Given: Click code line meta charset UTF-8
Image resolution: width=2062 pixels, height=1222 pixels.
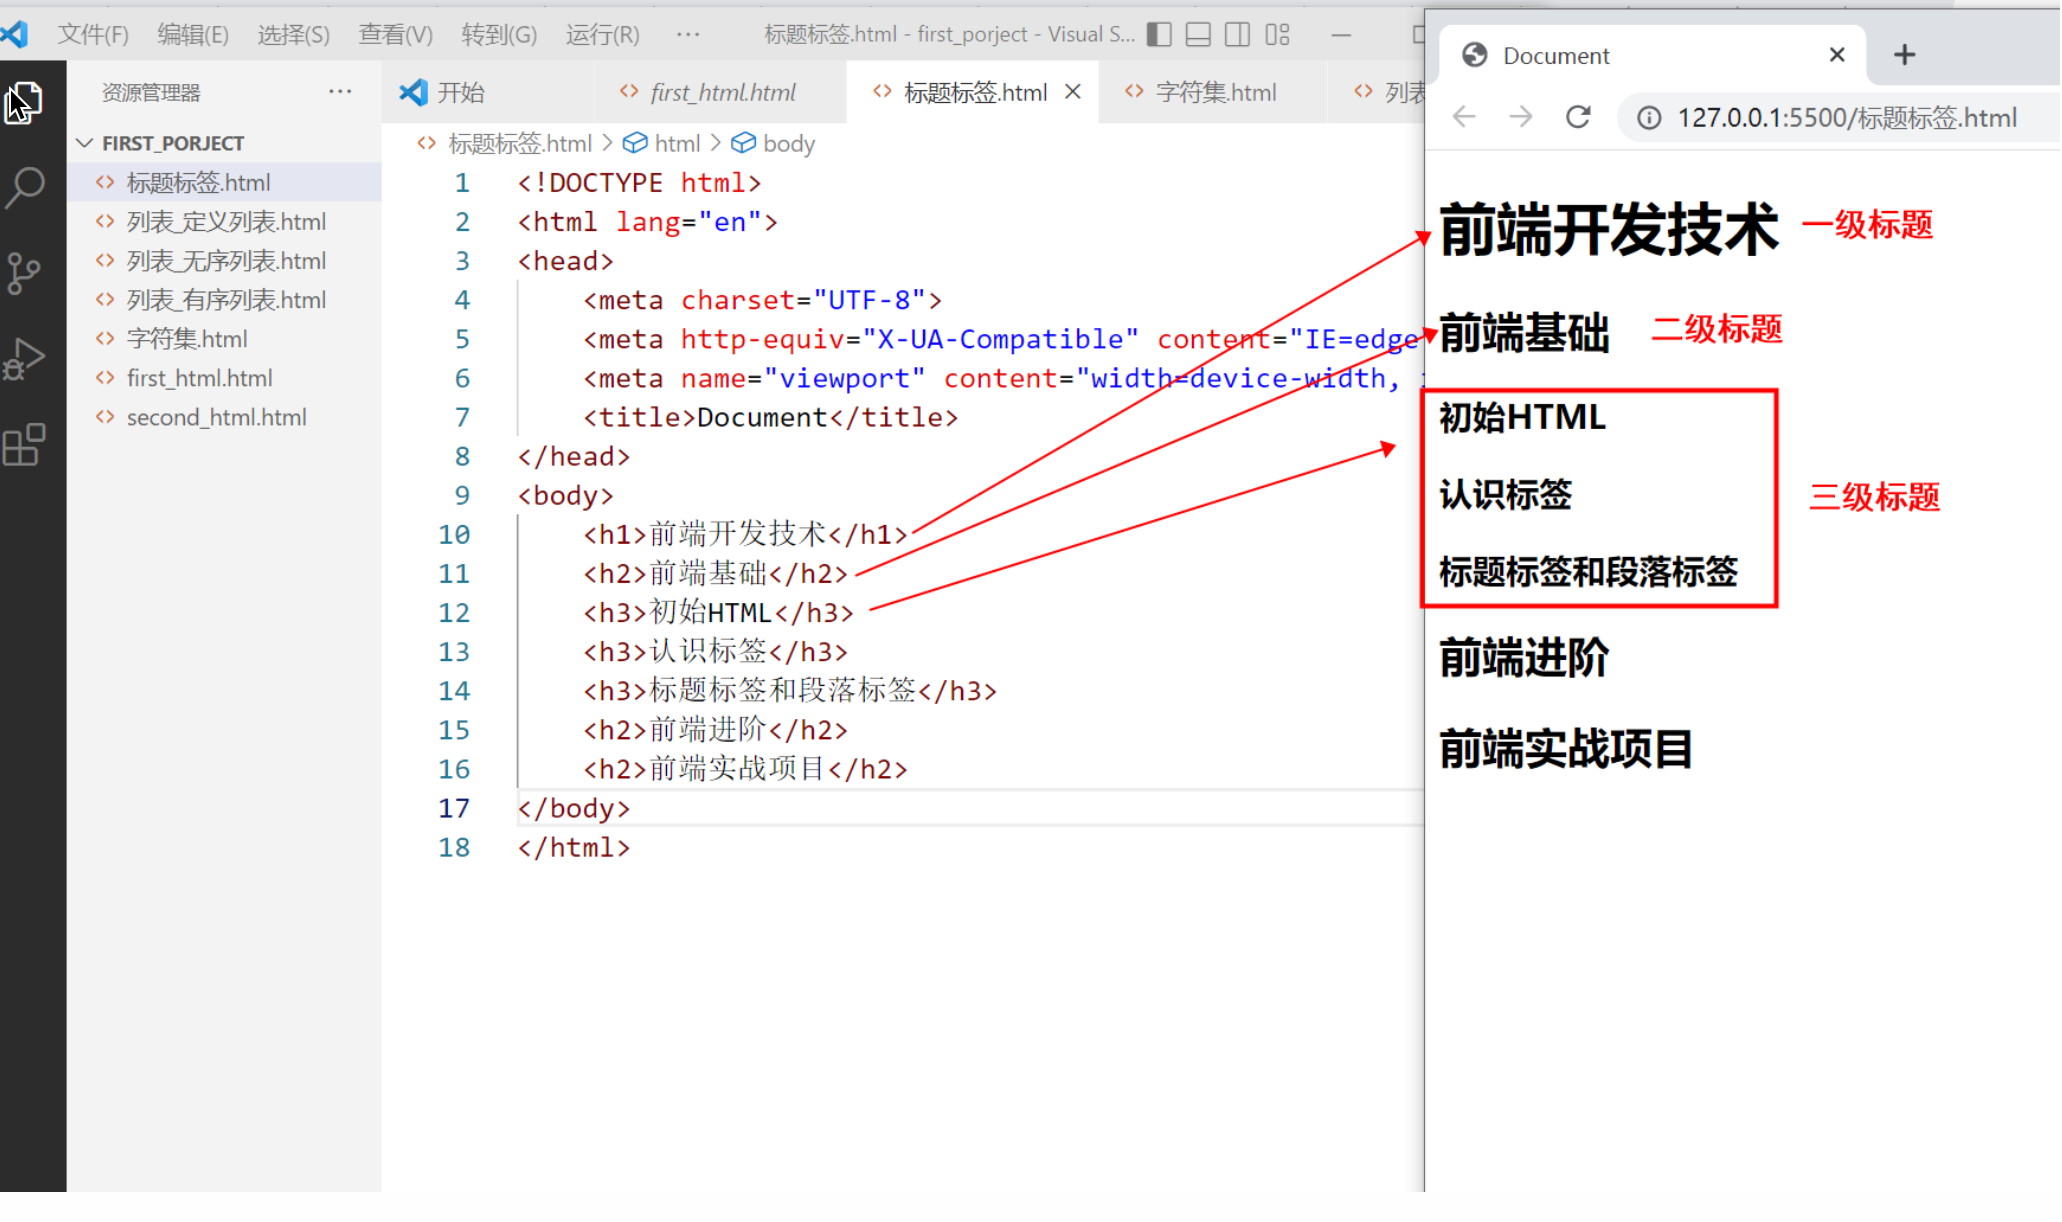Looking at the screenshot, I should tap(762, 300).
